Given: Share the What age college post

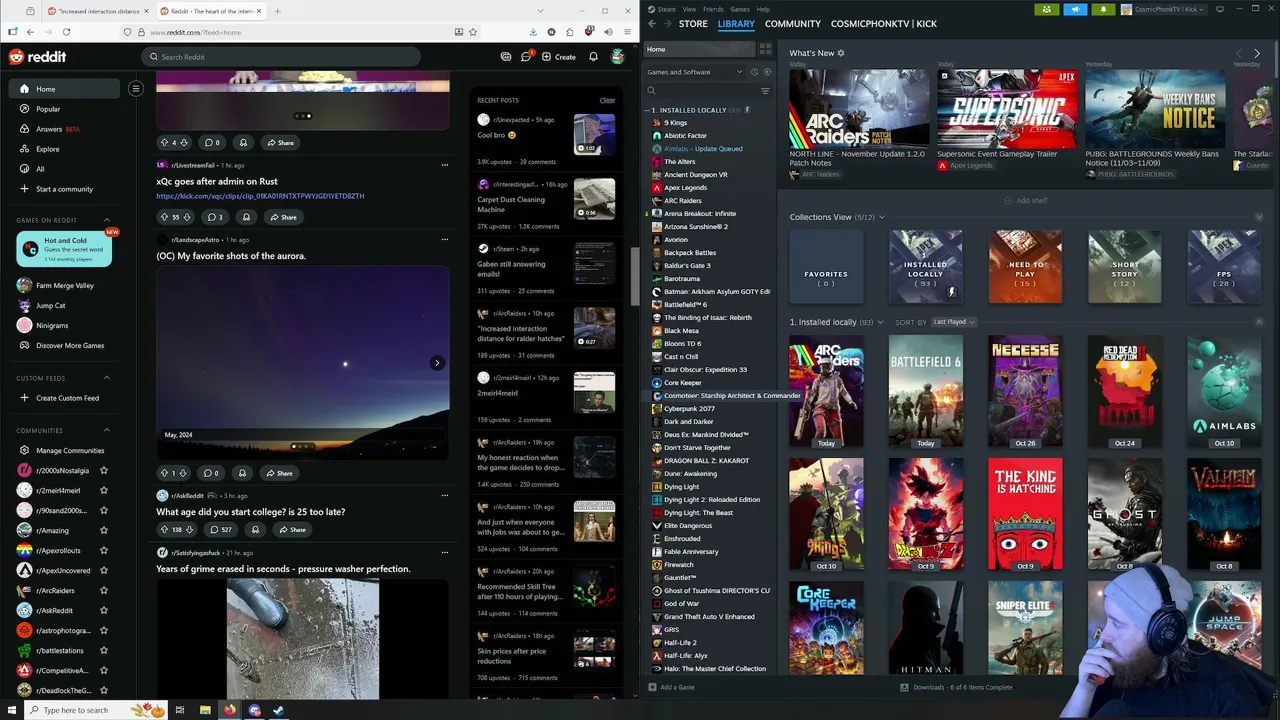Looking at the screenshot, I should click(x=293, y=530).
